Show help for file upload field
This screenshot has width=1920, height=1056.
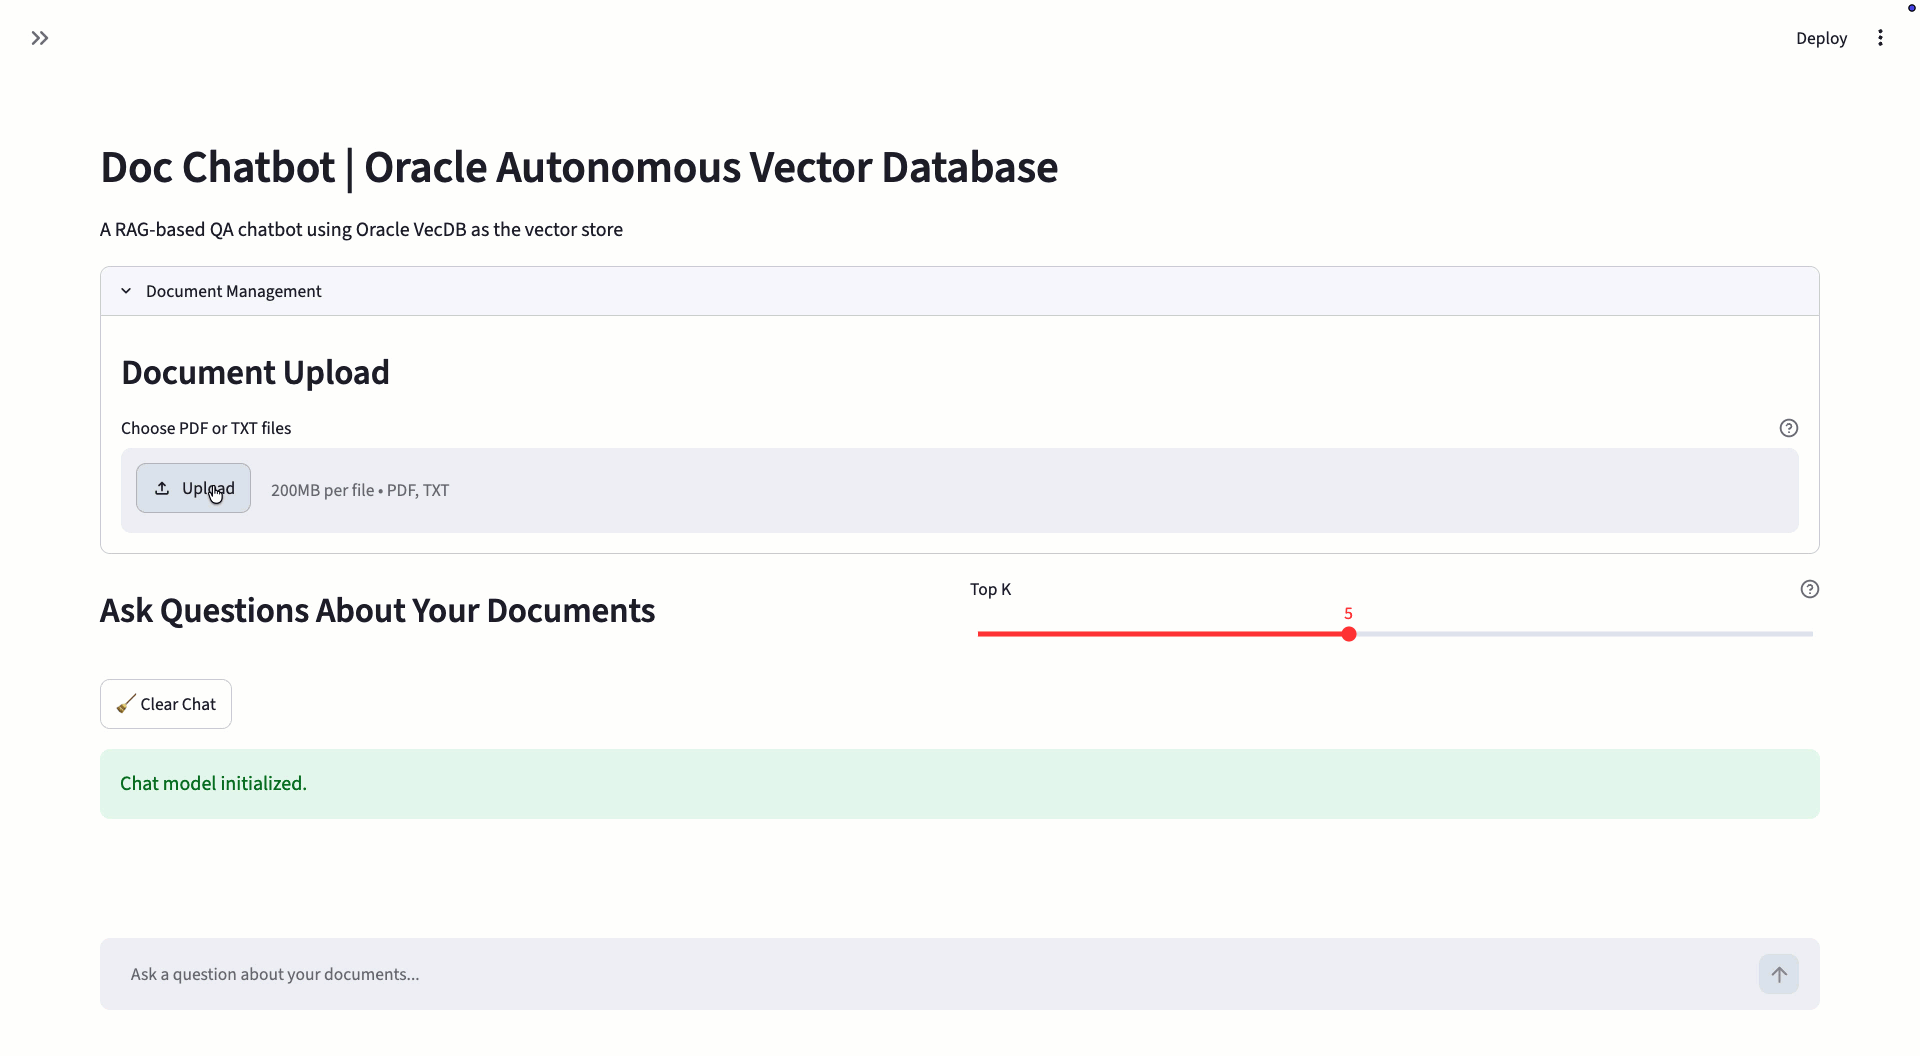(1789, 428)
